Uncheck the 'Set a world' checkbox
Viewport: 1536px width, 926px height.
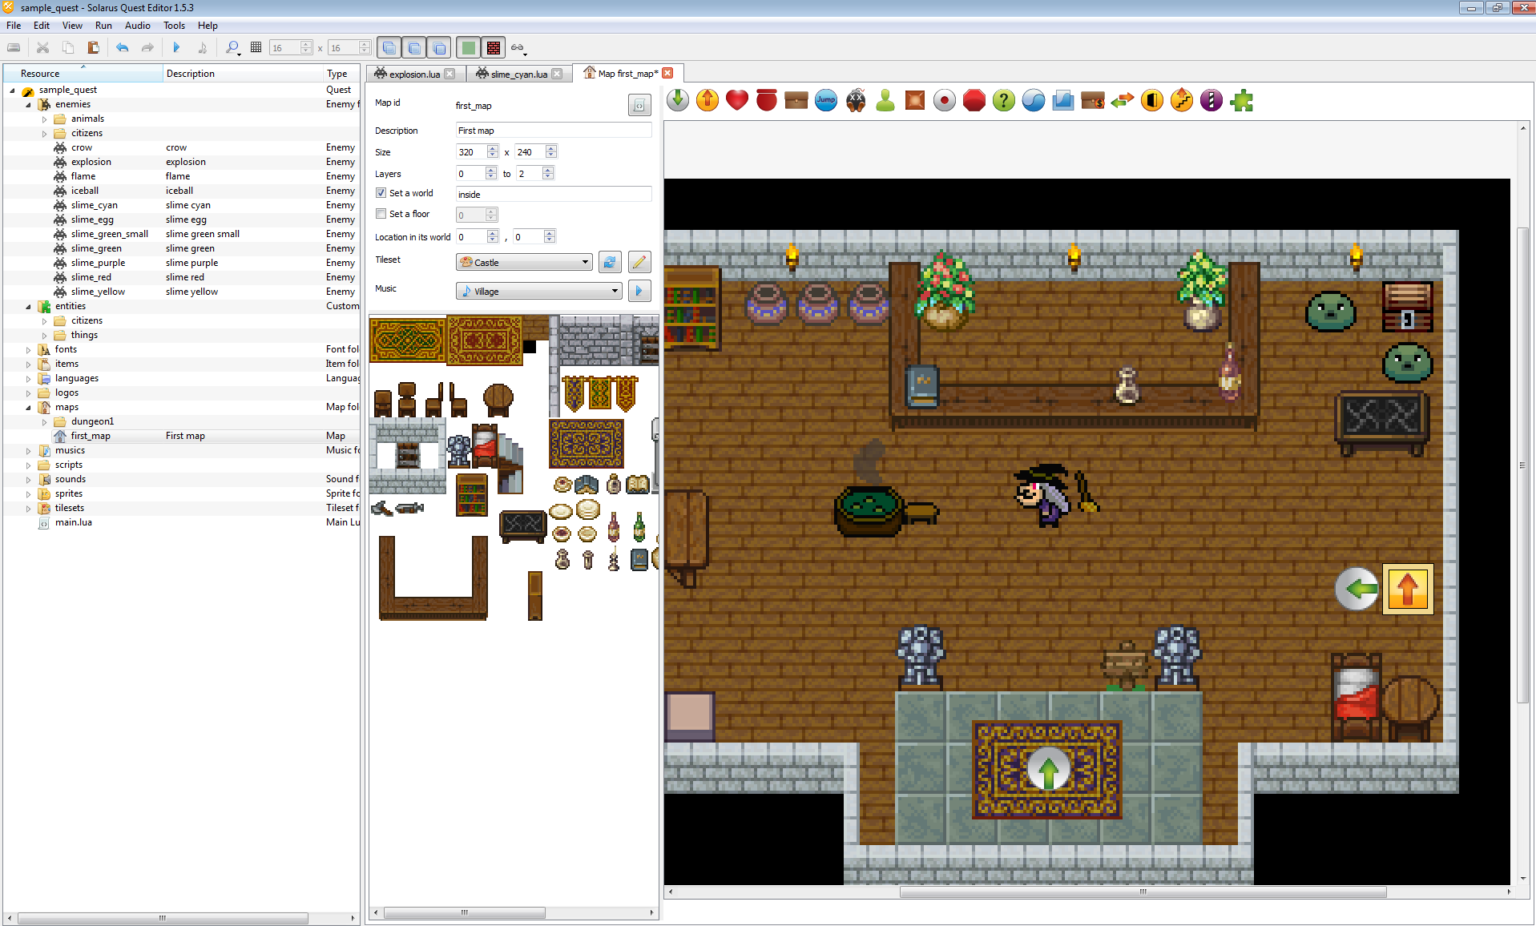(381, 193)
